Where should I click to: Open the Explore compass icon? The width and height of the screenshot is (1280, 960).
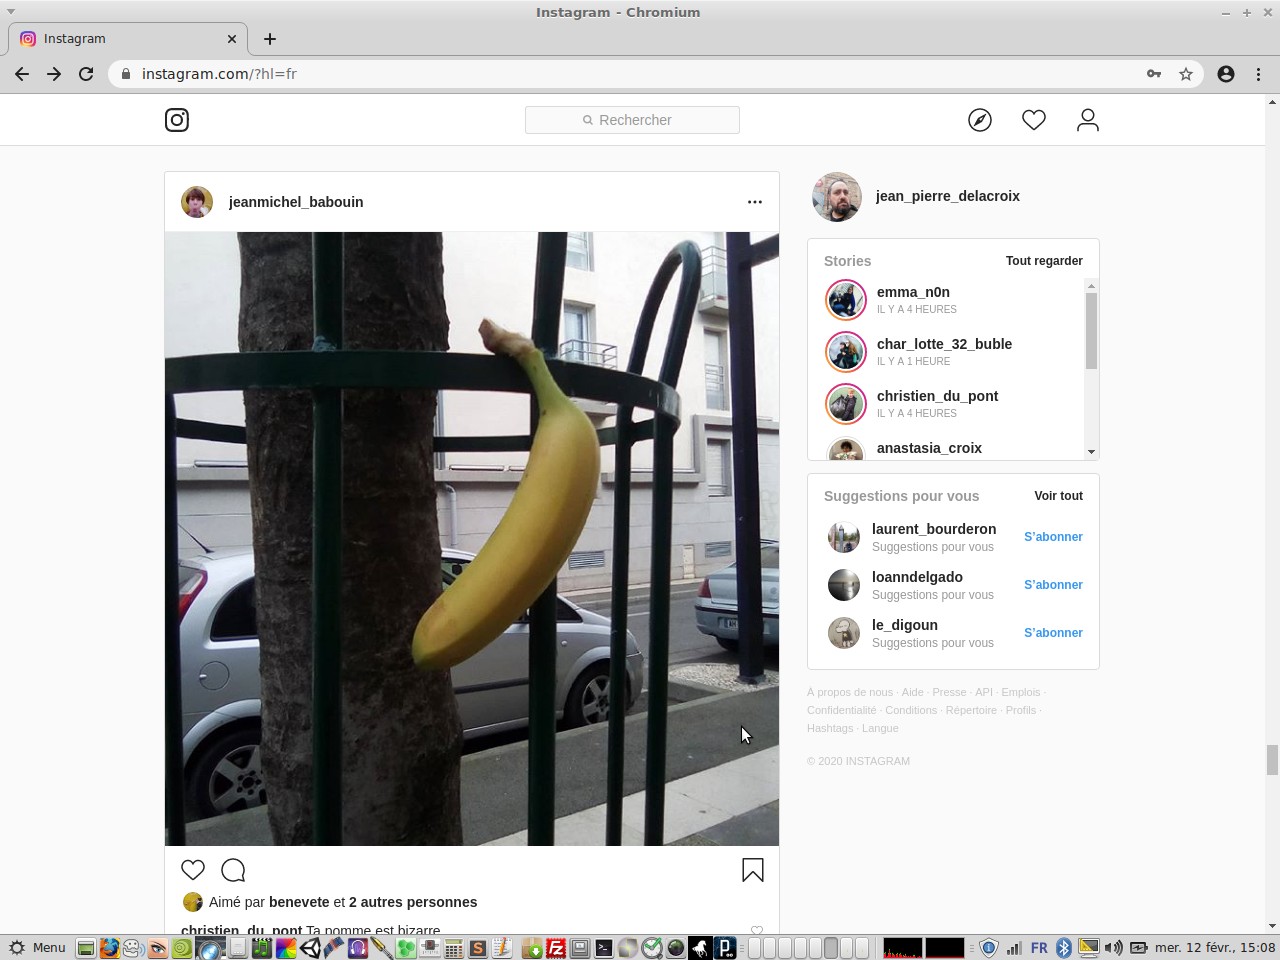tap(980, 120)
